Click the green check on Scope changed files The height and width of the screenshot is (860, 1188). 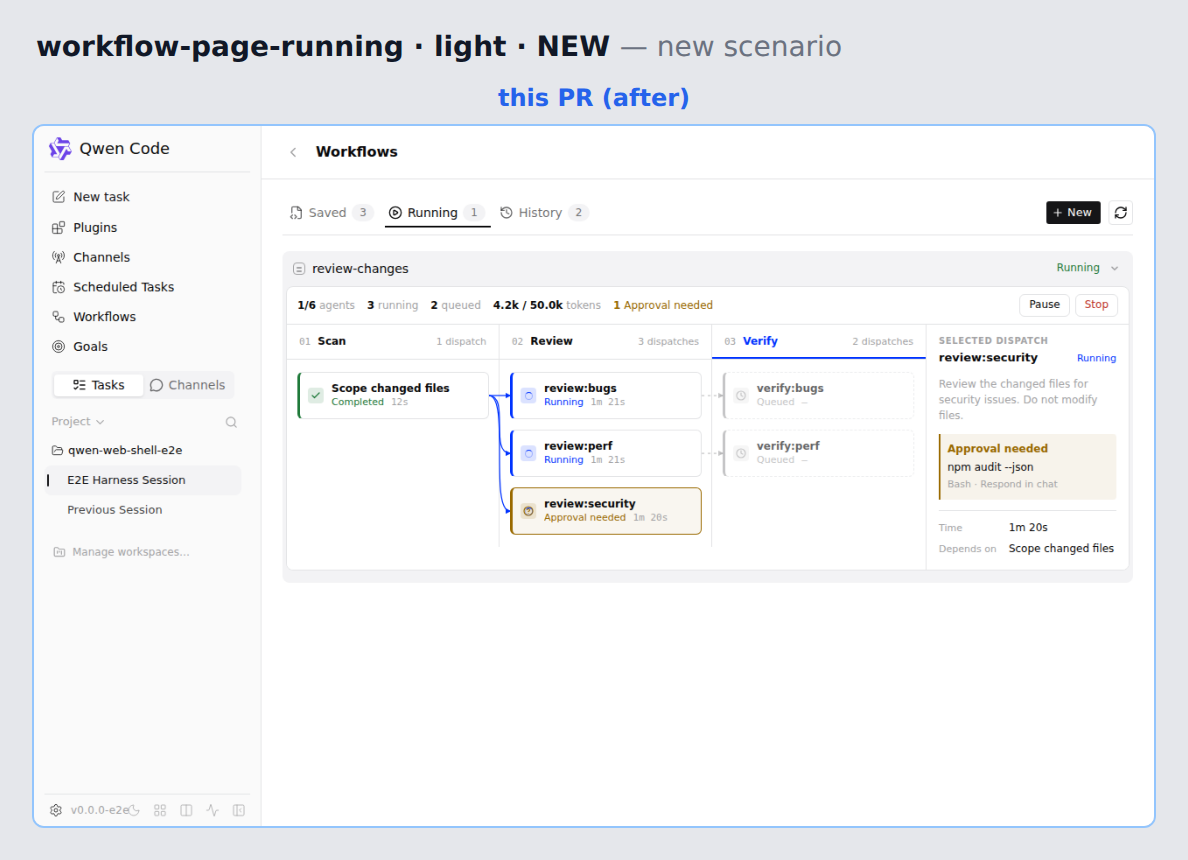(316, 395)
